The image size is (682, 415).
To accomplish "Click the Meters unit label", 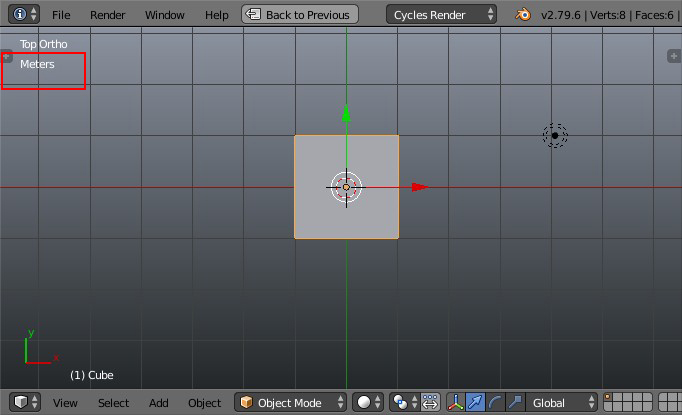I will coord(37,64).
